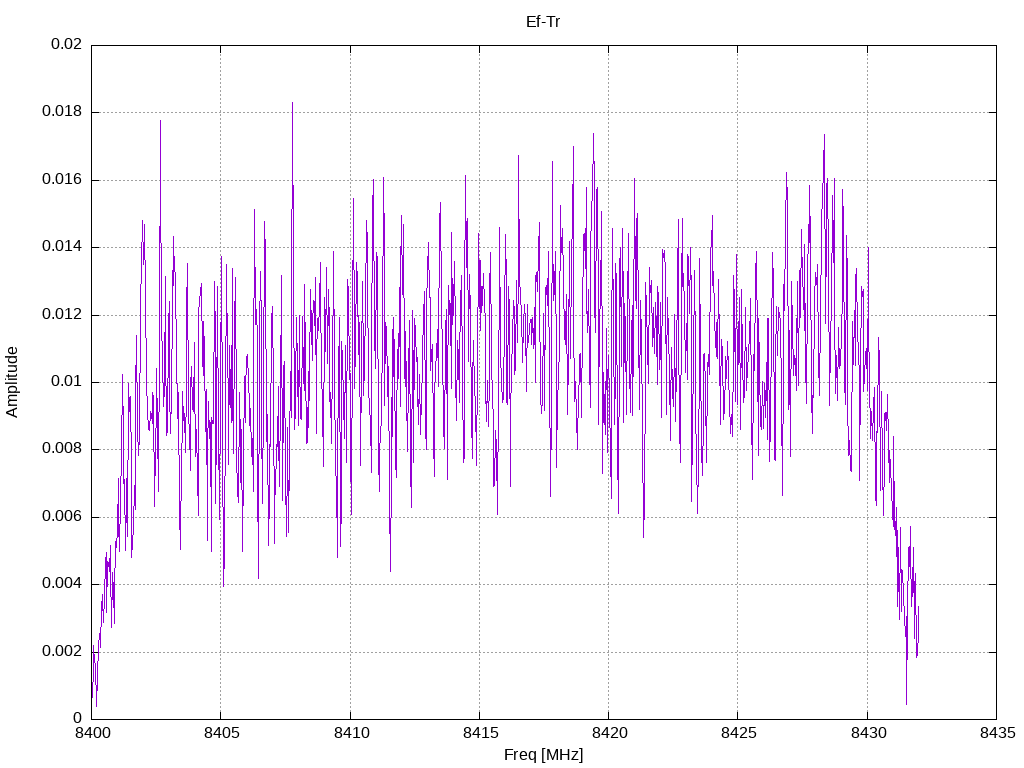Viewport: 1024px width, 768px height.
Task: Click the 0.014 y-axis tick label
Action: tap(62, 247)
